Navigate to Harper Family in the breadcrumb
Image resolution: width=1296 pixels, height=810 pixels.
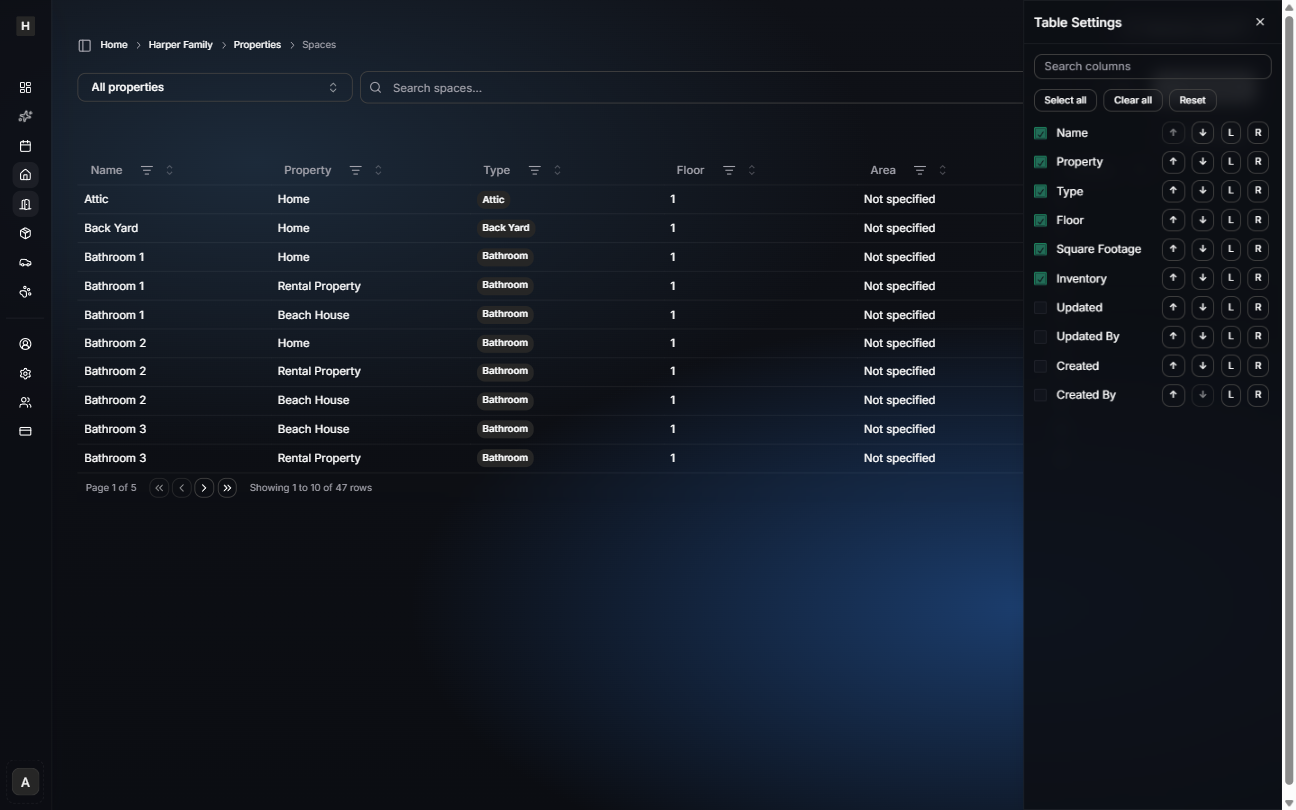[x=180, y=44]
